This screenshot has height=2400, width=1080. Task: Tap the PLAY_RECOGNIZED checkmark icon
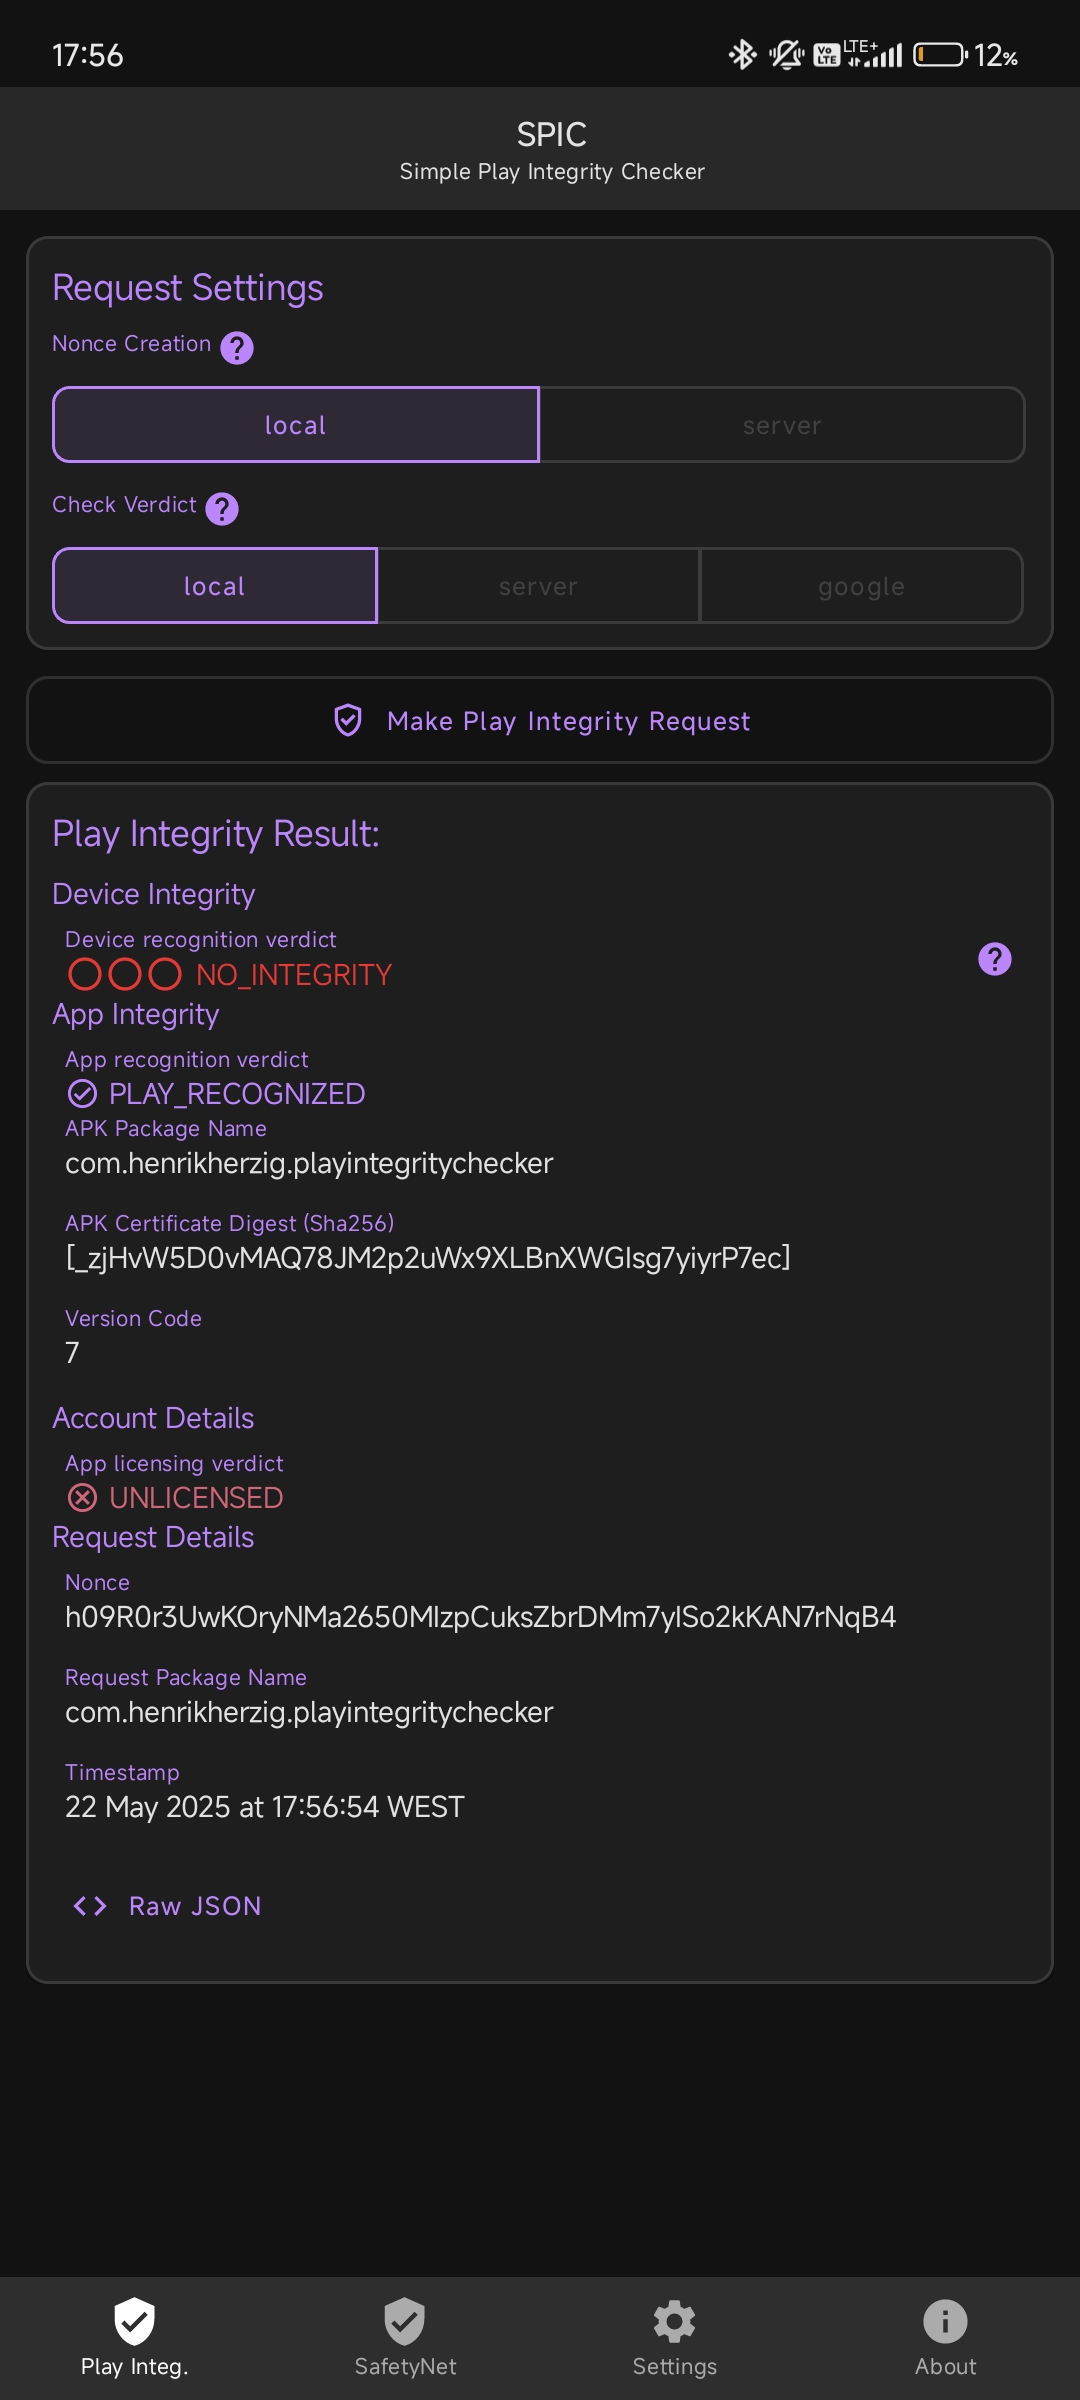82,1093
